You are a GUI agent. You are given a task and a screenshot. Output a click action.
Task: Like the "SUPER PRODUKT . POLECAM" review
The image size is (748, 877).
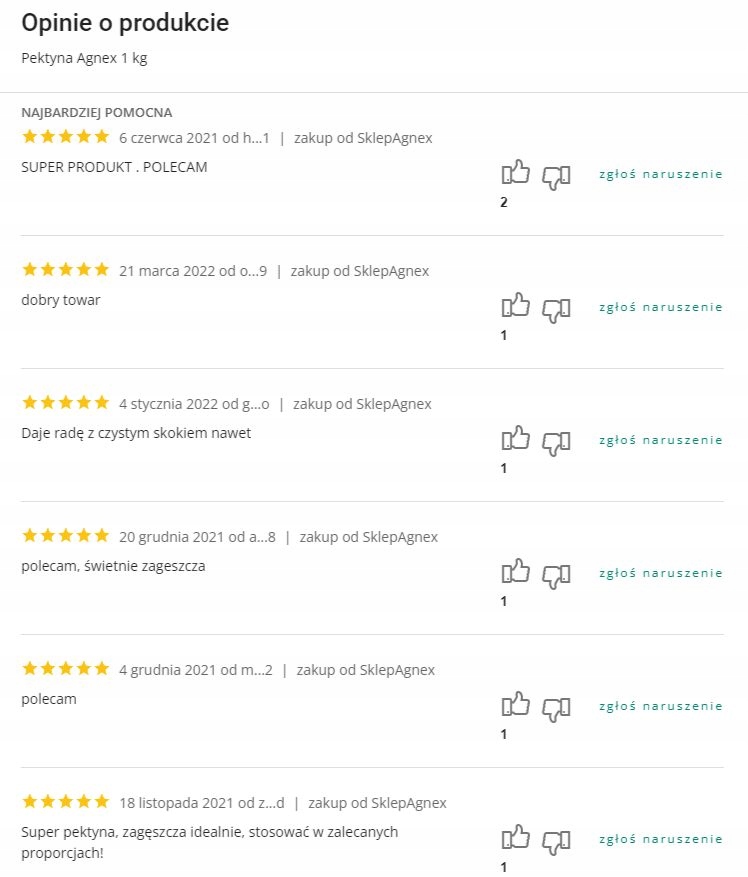515,173
